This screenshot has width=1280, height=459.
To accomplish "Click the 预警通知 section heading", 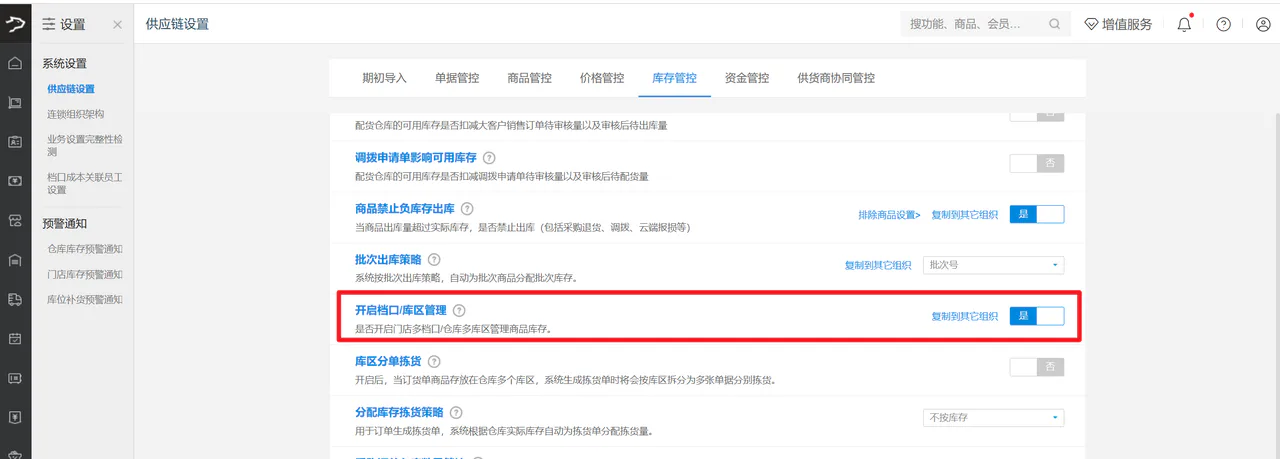I will 64,223.
